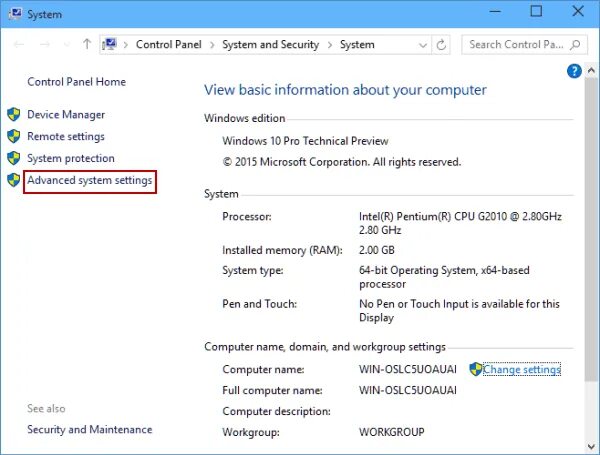The image size is (600, 455).
Task: Select the System and Security breadcrumb
Action: coord(271,44)
